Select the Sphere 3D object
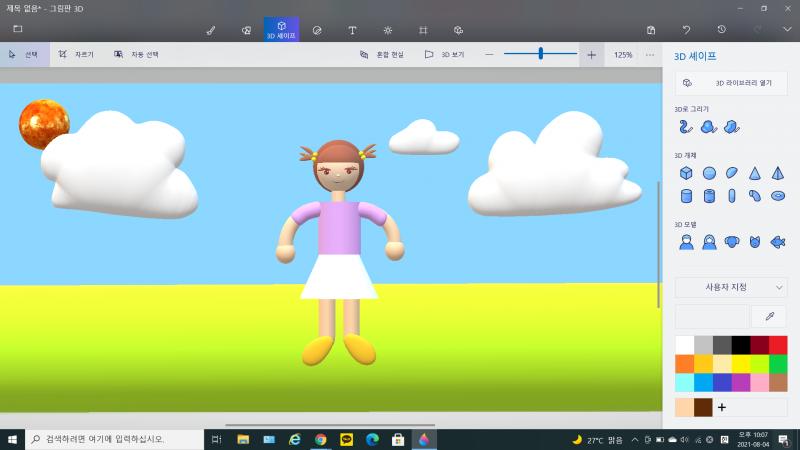This screenshot has height=450, width=800. [x=709, y=173]
